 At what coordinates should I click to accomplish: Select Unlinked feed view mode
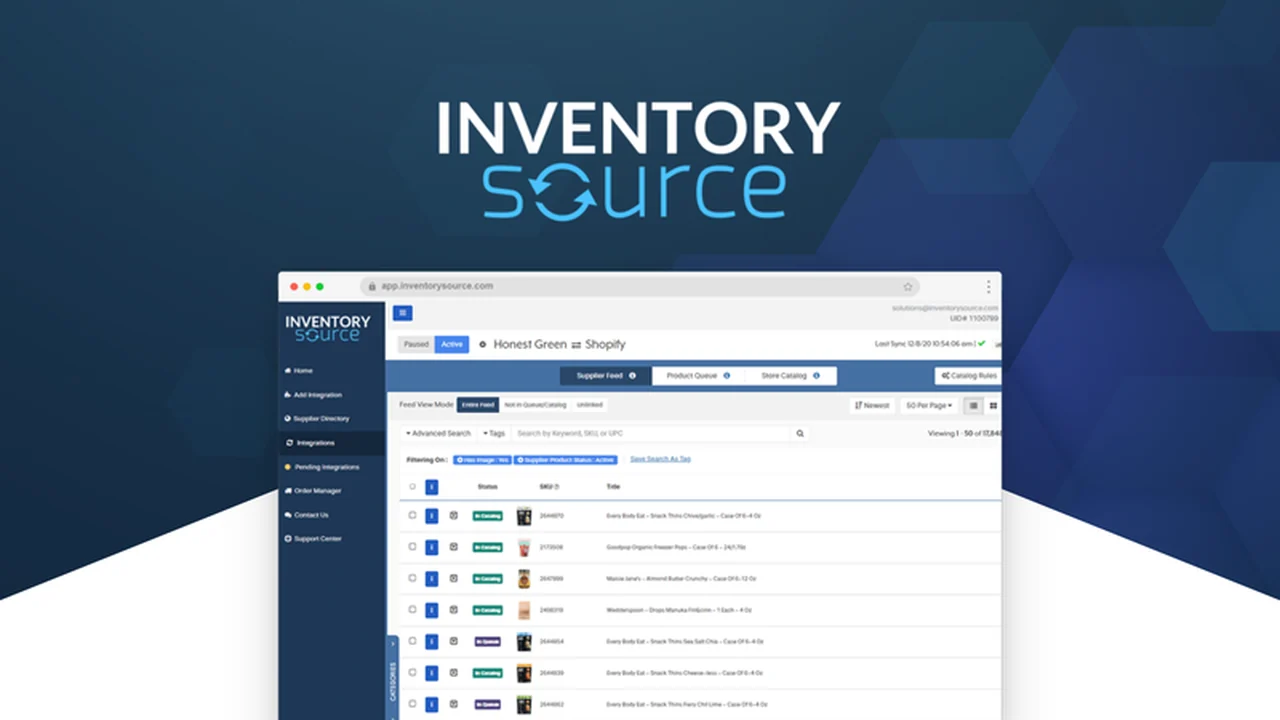click(589, 405)
